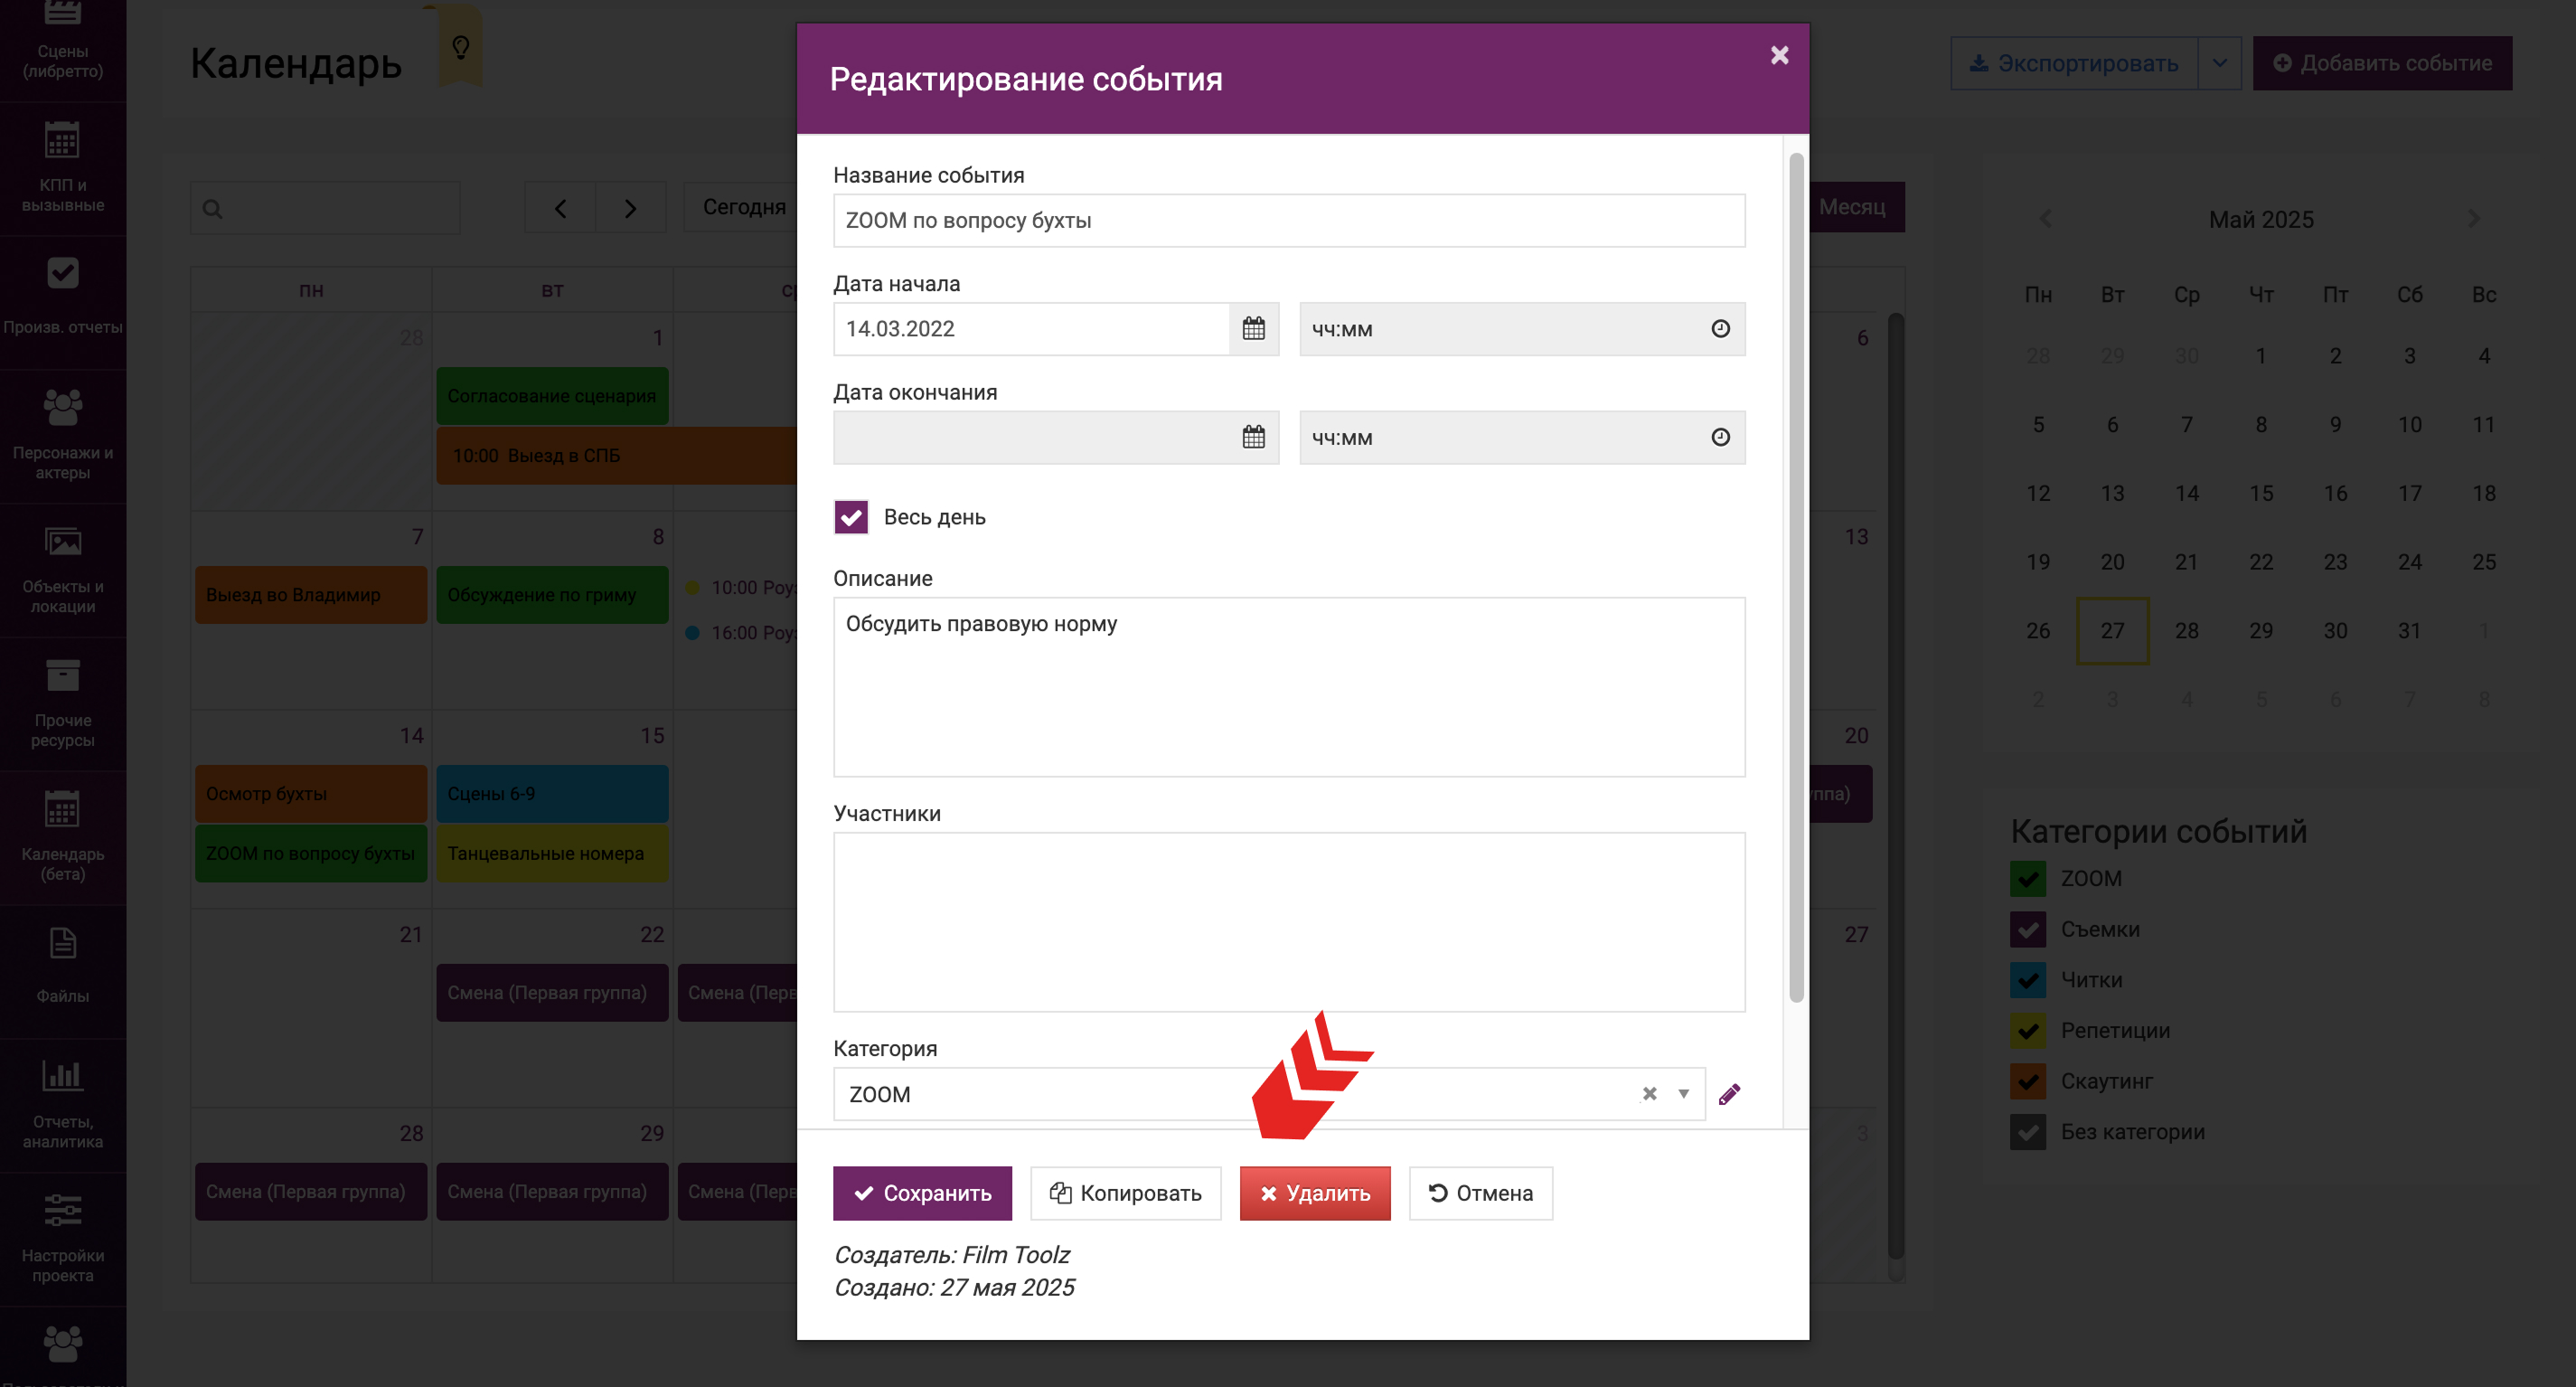Select day 31 in the mini calendar
The width and height of the screenshot is (2576, 1387).
click(x=2409, y=631)
